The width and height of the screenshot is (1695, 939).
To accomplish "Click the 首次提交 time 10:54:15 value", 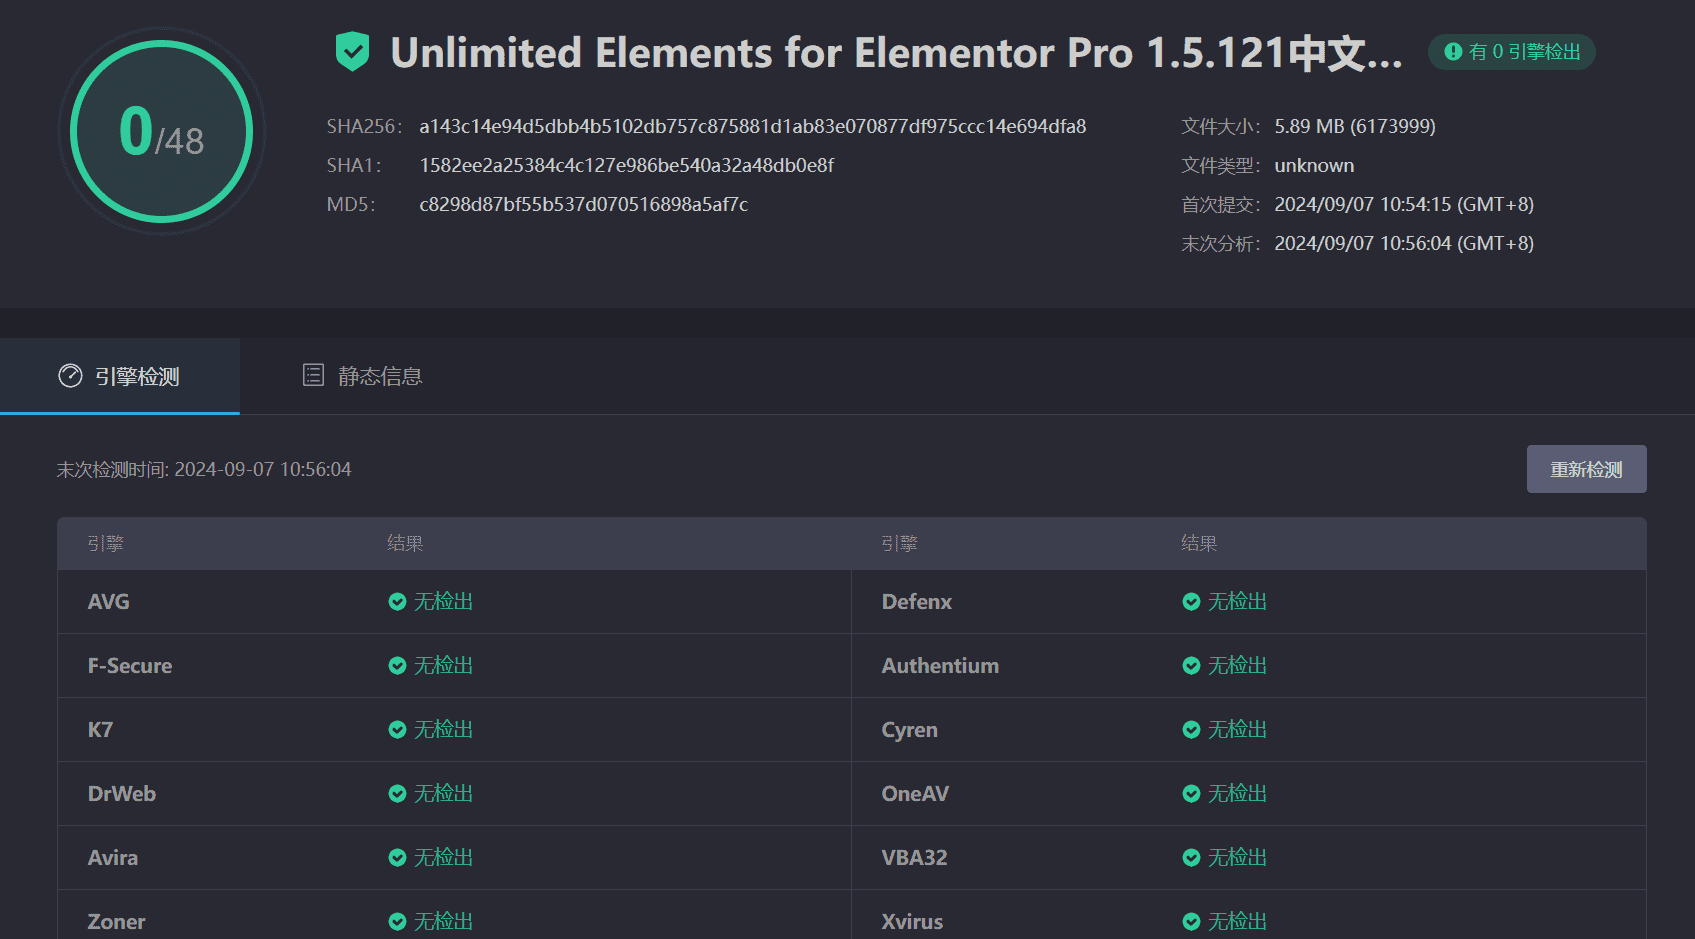I will (1403, 205).
